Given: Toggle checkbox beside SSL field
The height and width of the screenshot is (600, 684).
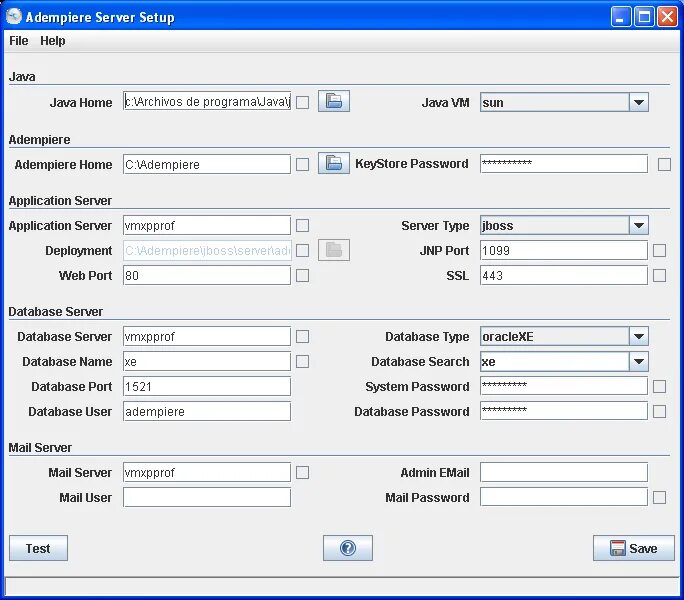Looking at the screenshot, I should pyautogui.click(x=659, y=276).
